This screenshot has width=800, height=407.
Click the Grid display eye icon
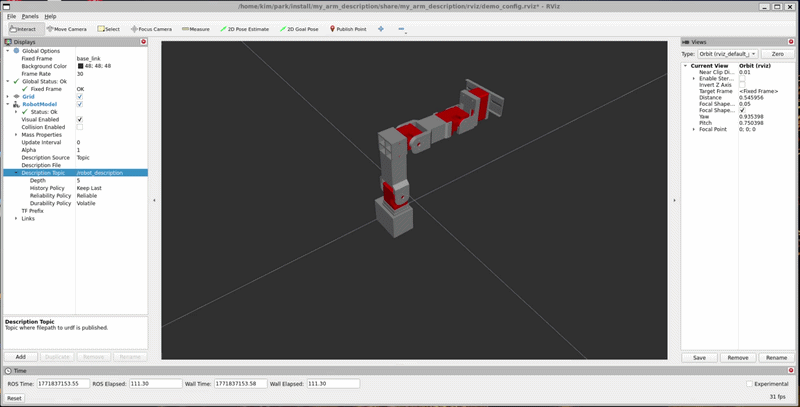coord(16,96)
